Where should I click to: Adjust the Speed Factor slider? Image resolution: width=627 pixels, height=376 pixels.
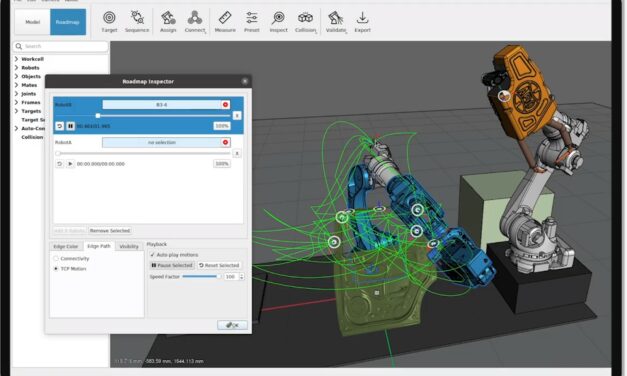[x=202, y=276]
